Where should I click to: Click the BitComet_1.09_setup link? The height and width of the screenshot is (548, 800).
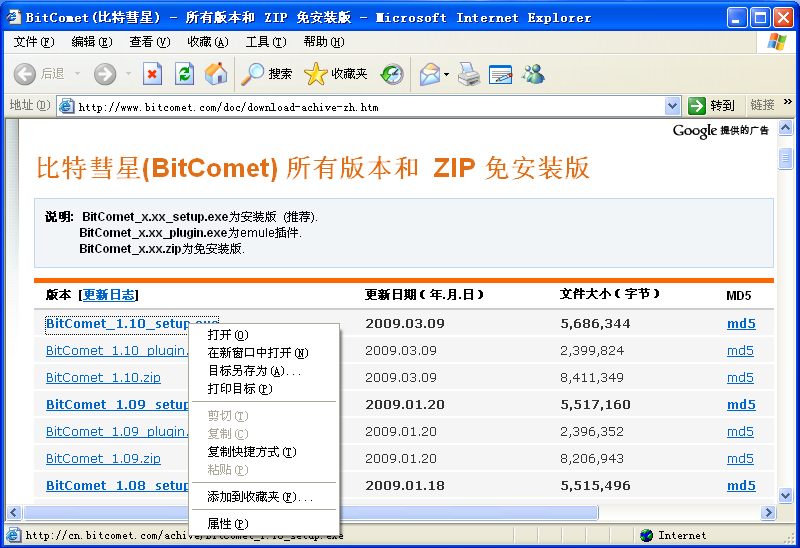point(117,405)
